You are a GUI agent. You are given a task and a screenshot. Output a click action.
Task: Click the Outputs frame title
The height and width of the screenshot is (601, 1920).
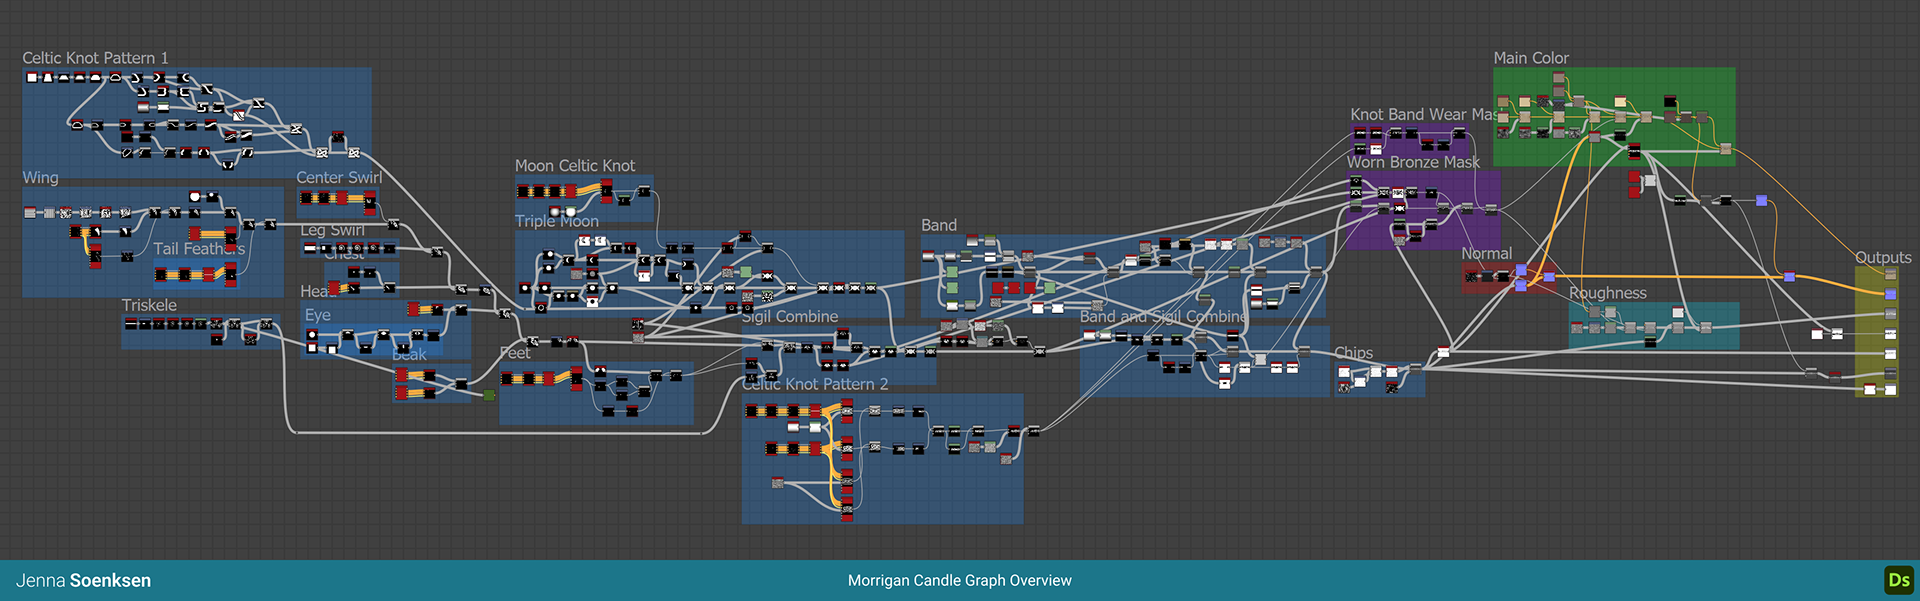[x=1883, y=258]
